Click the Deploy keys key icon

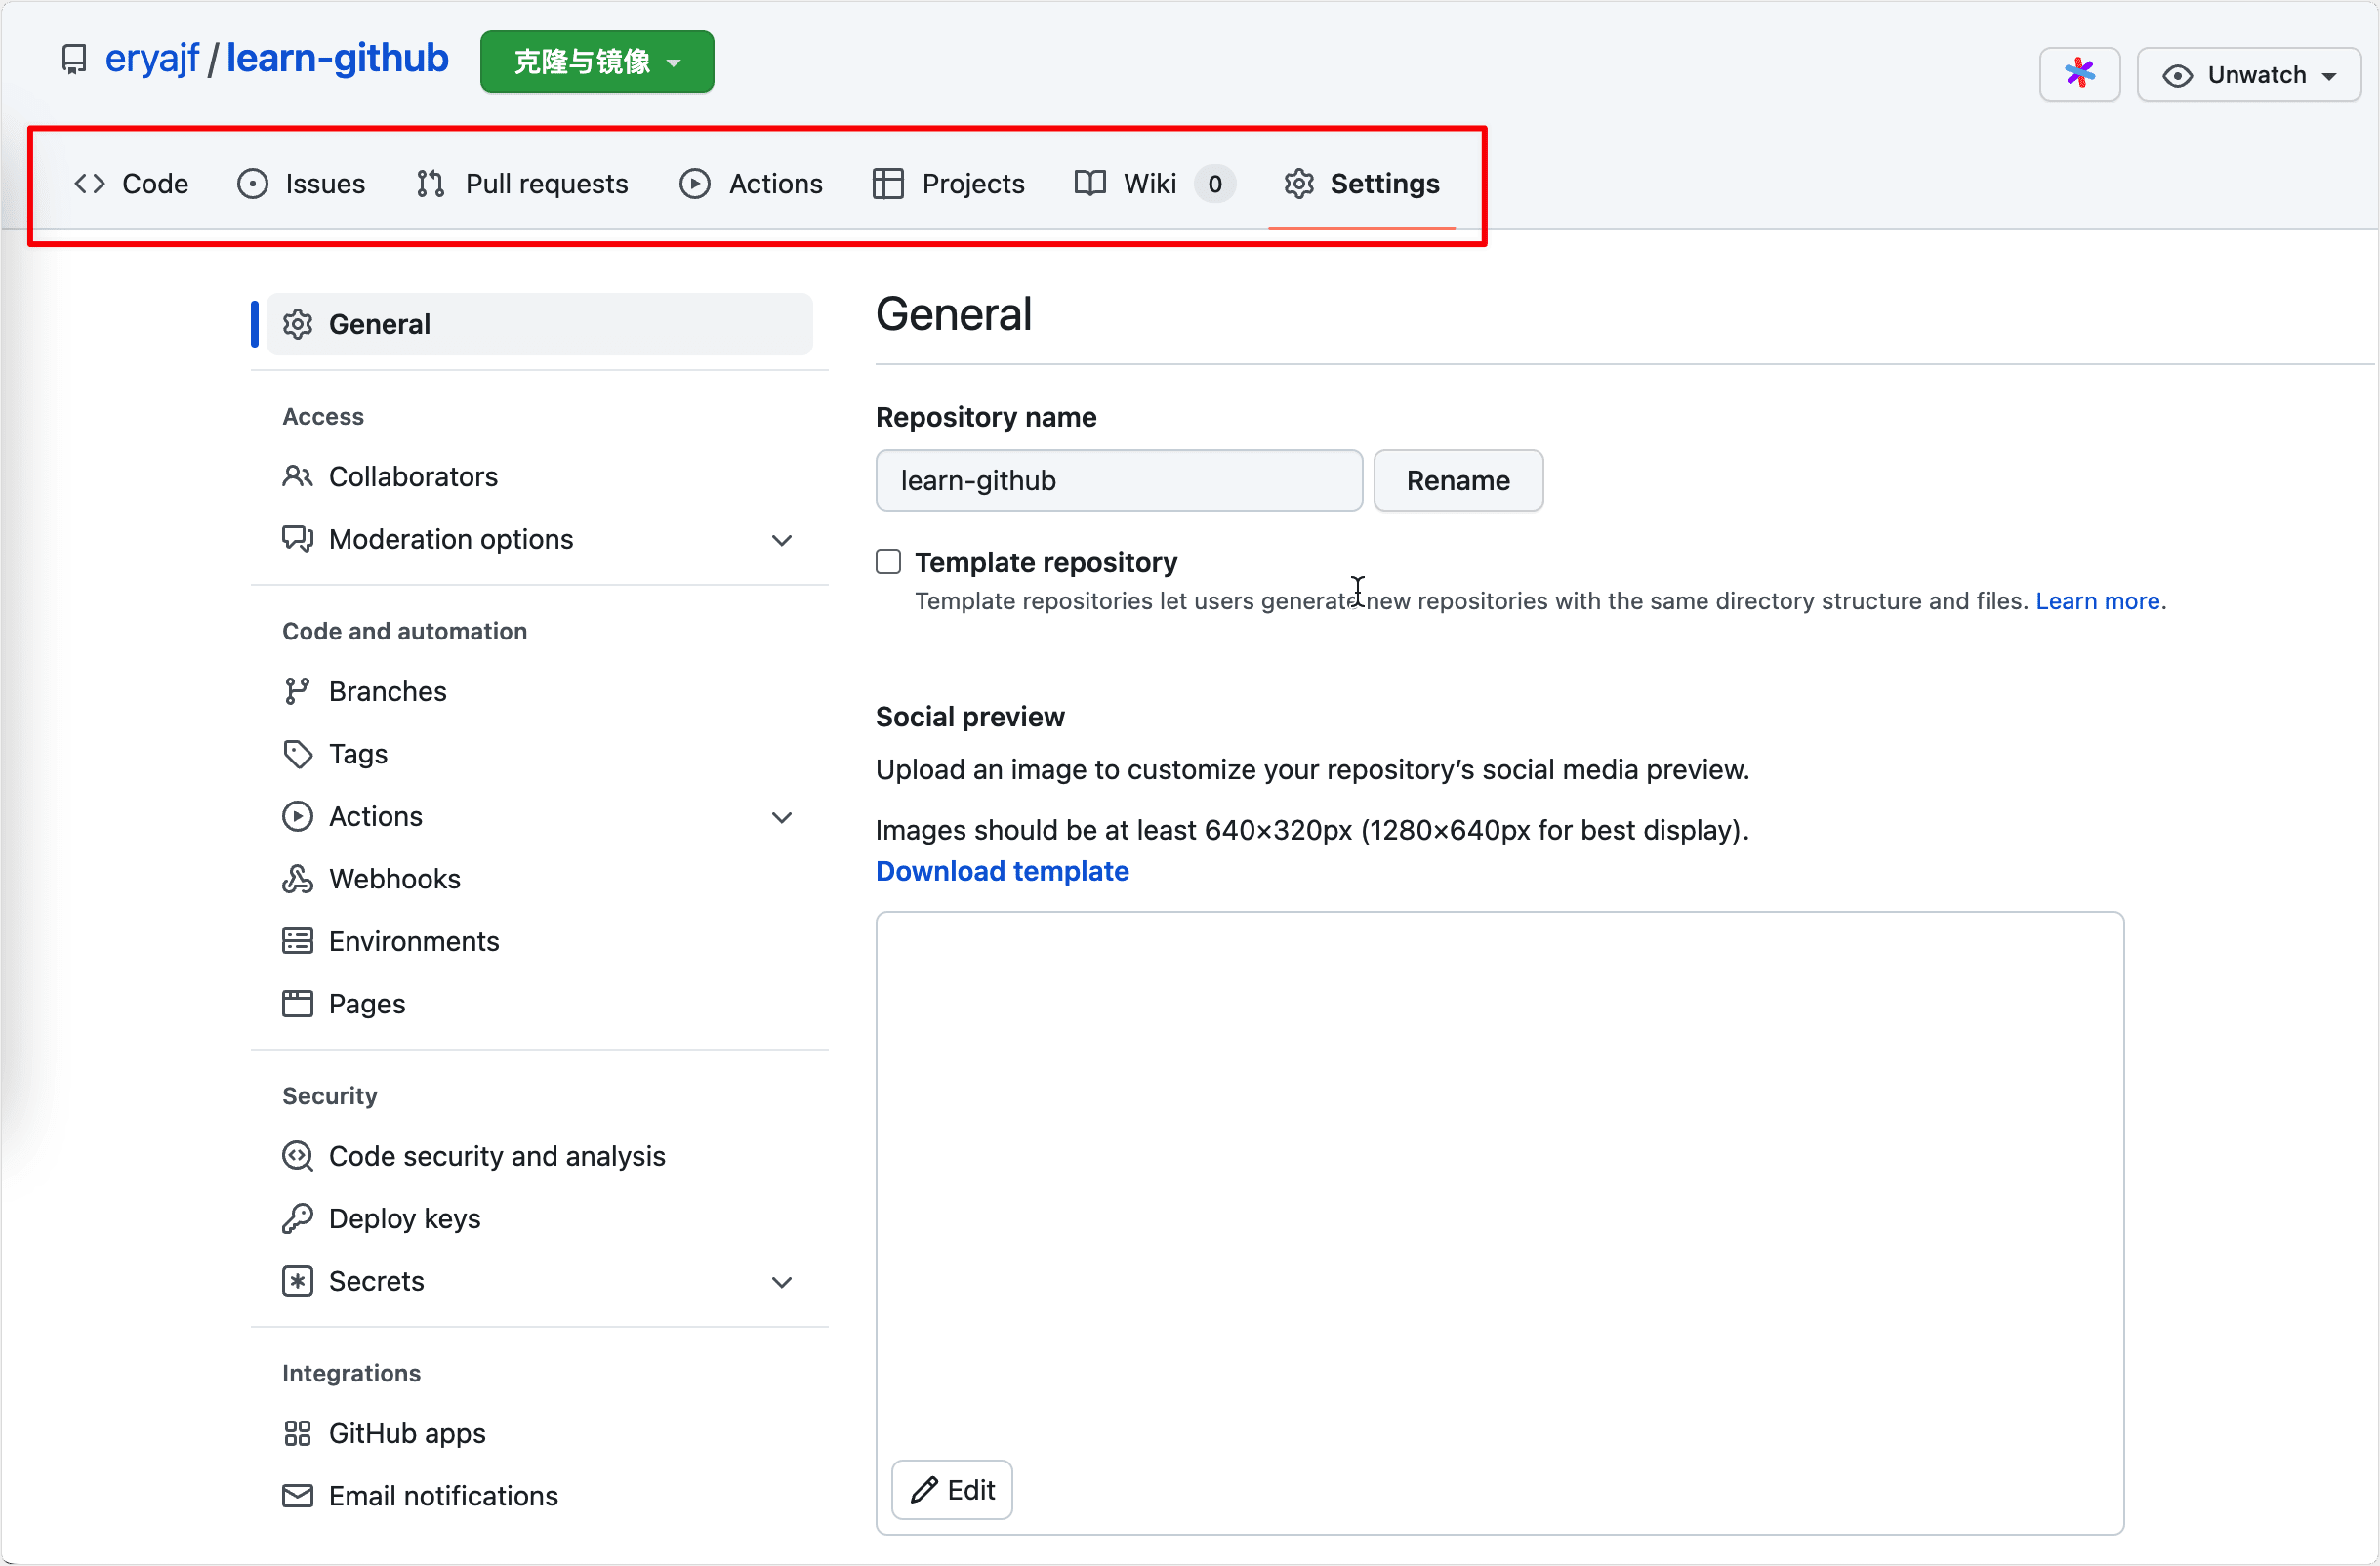[x=297, y=1218]
